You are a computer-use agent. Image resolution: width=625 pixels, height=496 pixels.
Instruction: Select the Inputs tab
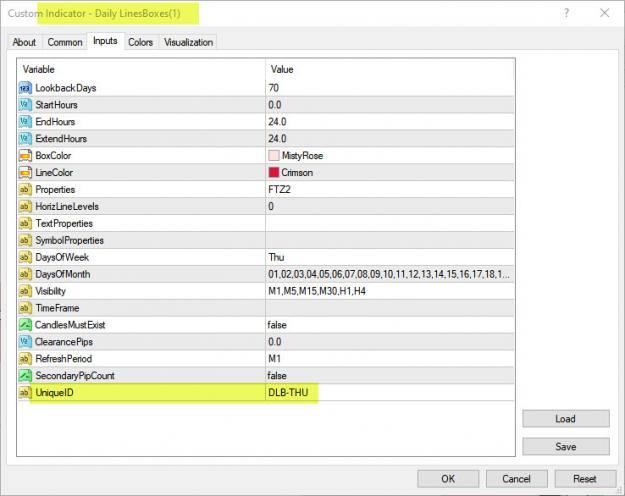[x=105, y=41]
